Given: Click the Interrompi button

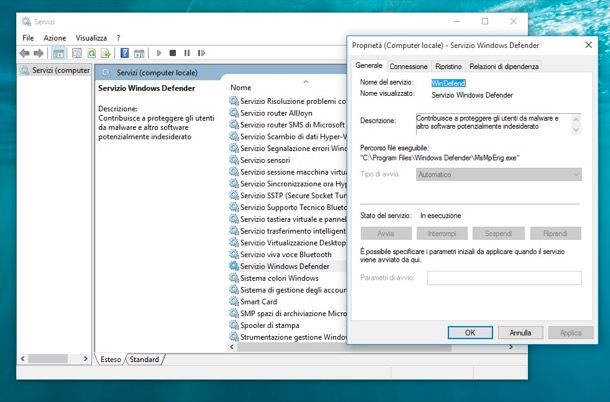Looking at the screenshot, I should tap(442, 233).
